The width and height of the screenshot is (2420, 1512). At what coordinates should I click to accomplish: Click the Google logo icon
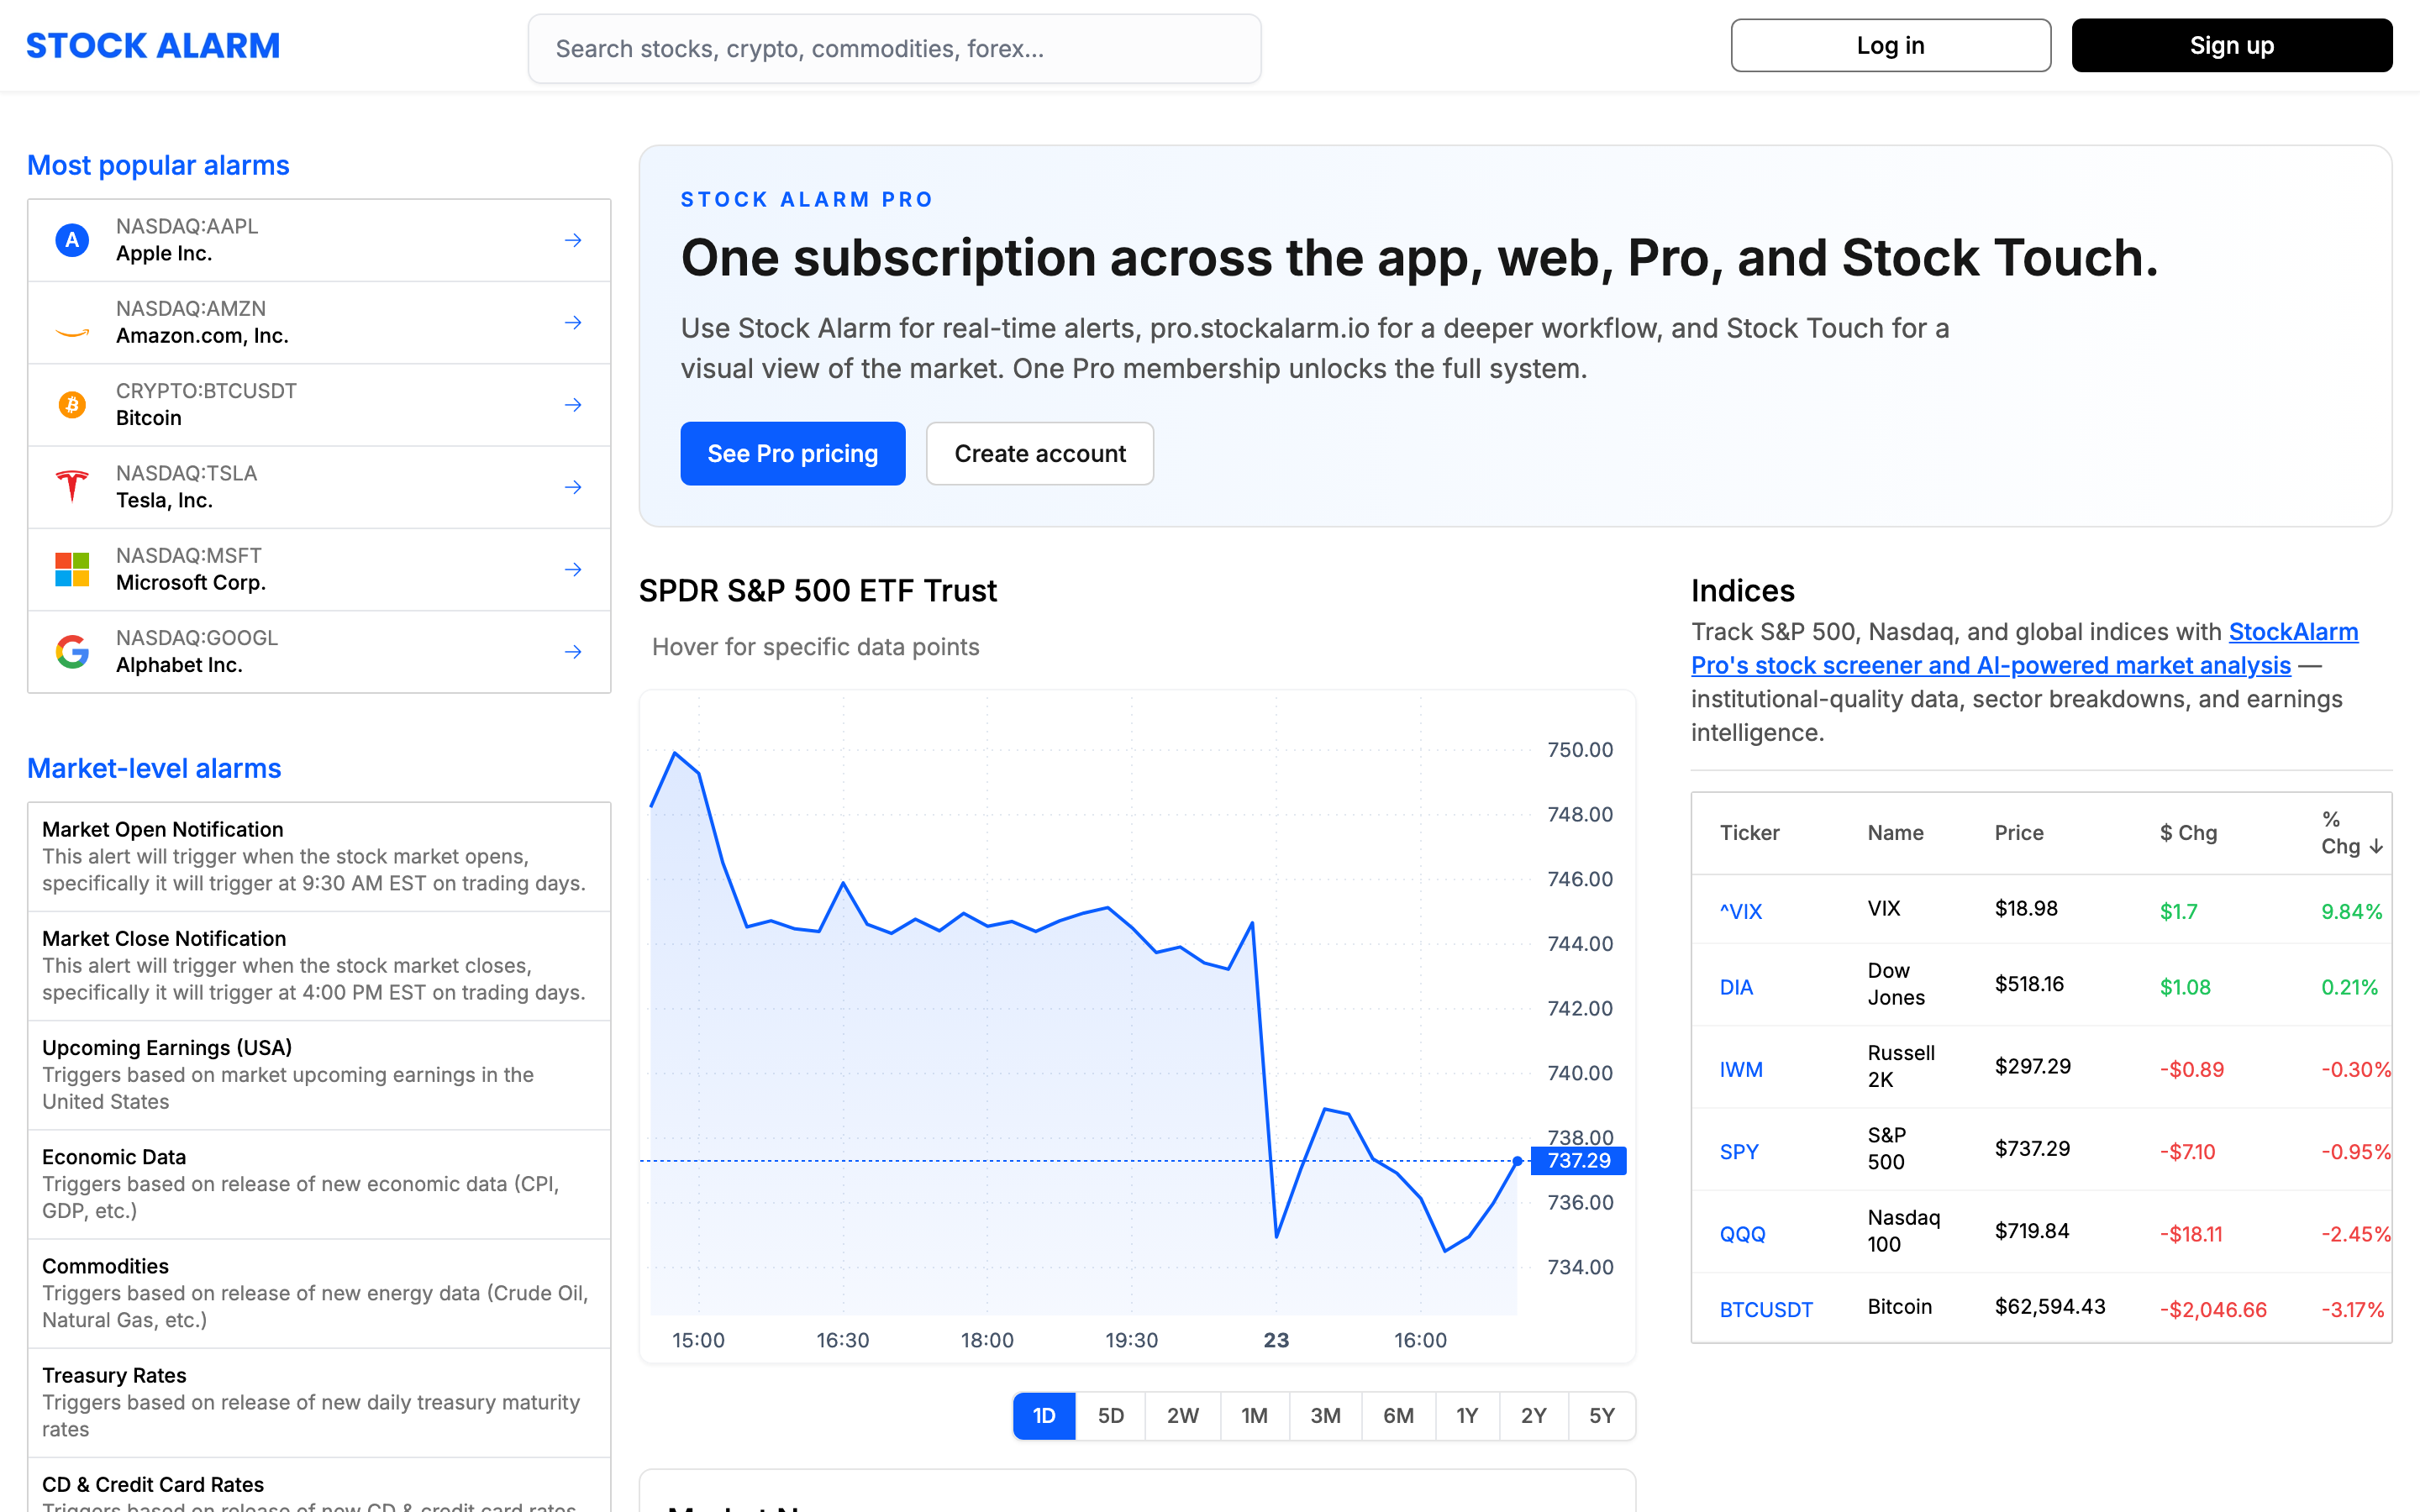tap(72, 652)
